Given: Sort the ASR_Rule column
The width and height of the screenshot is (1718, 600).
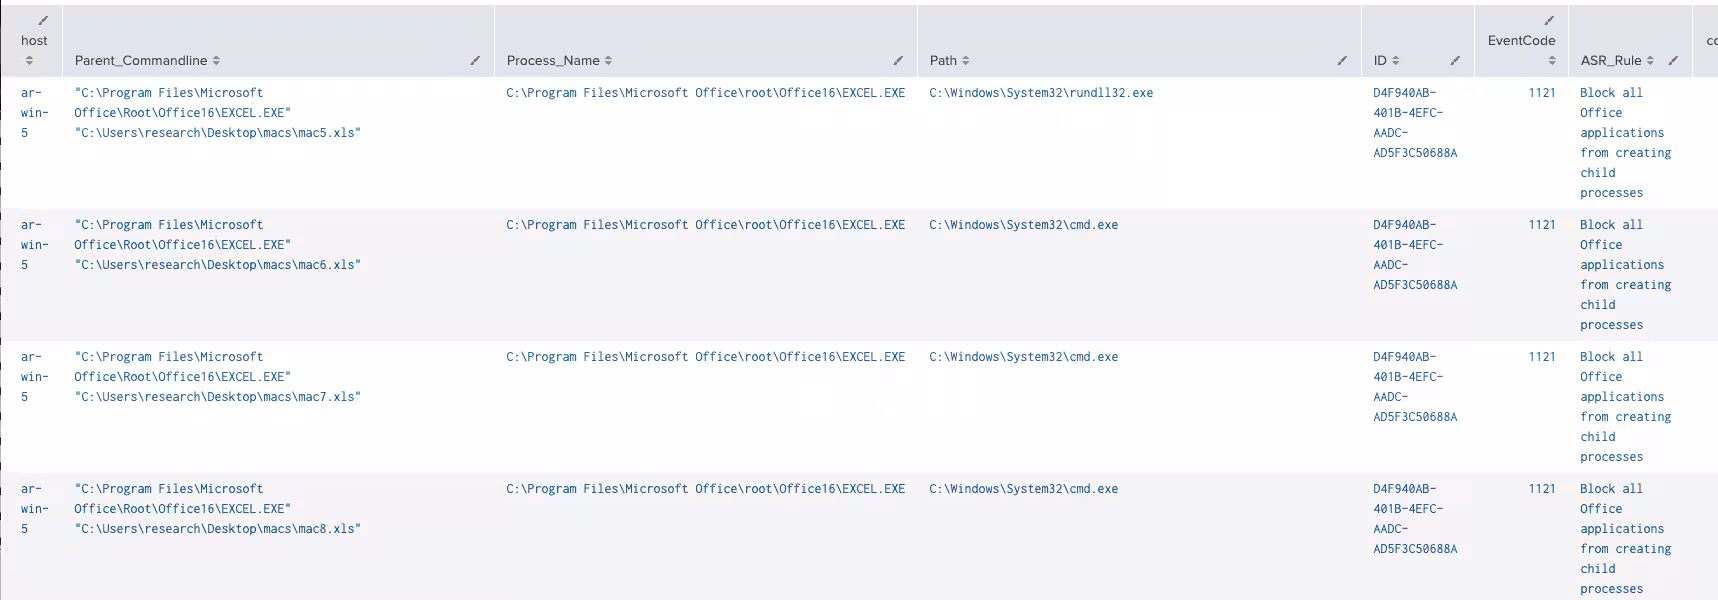Looking at the screenshot, I should (1650, 61).
